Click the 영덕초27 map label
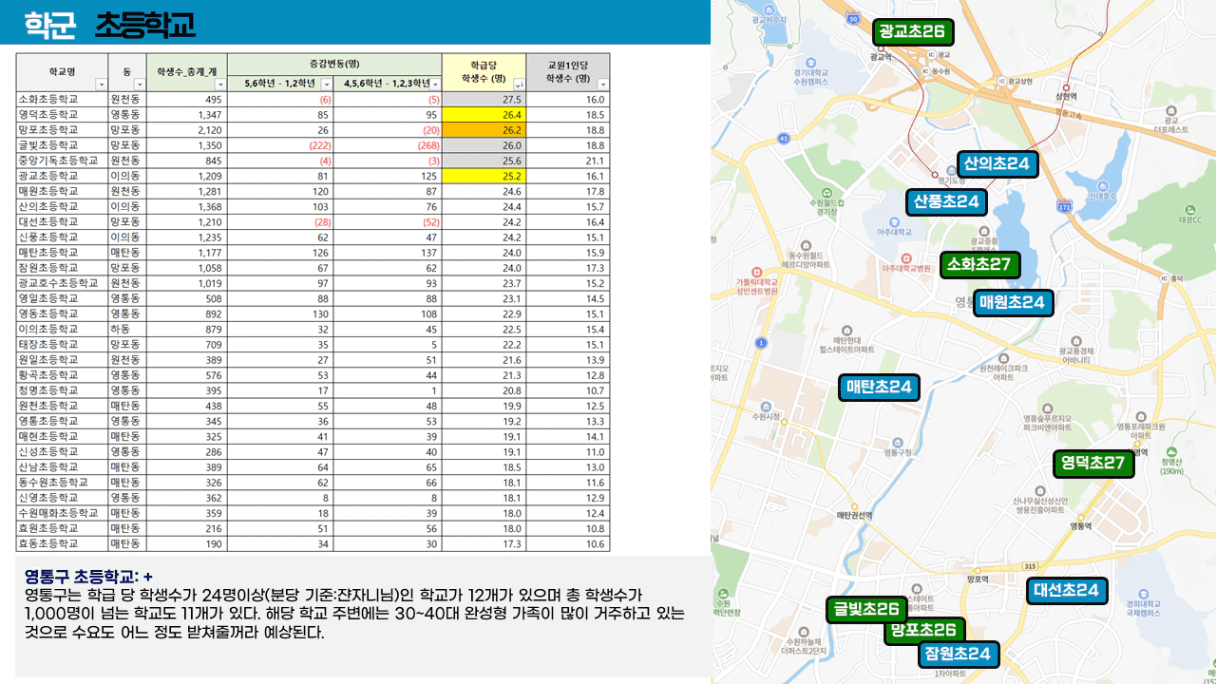The image size is (1216, 684). point(1093,463)
